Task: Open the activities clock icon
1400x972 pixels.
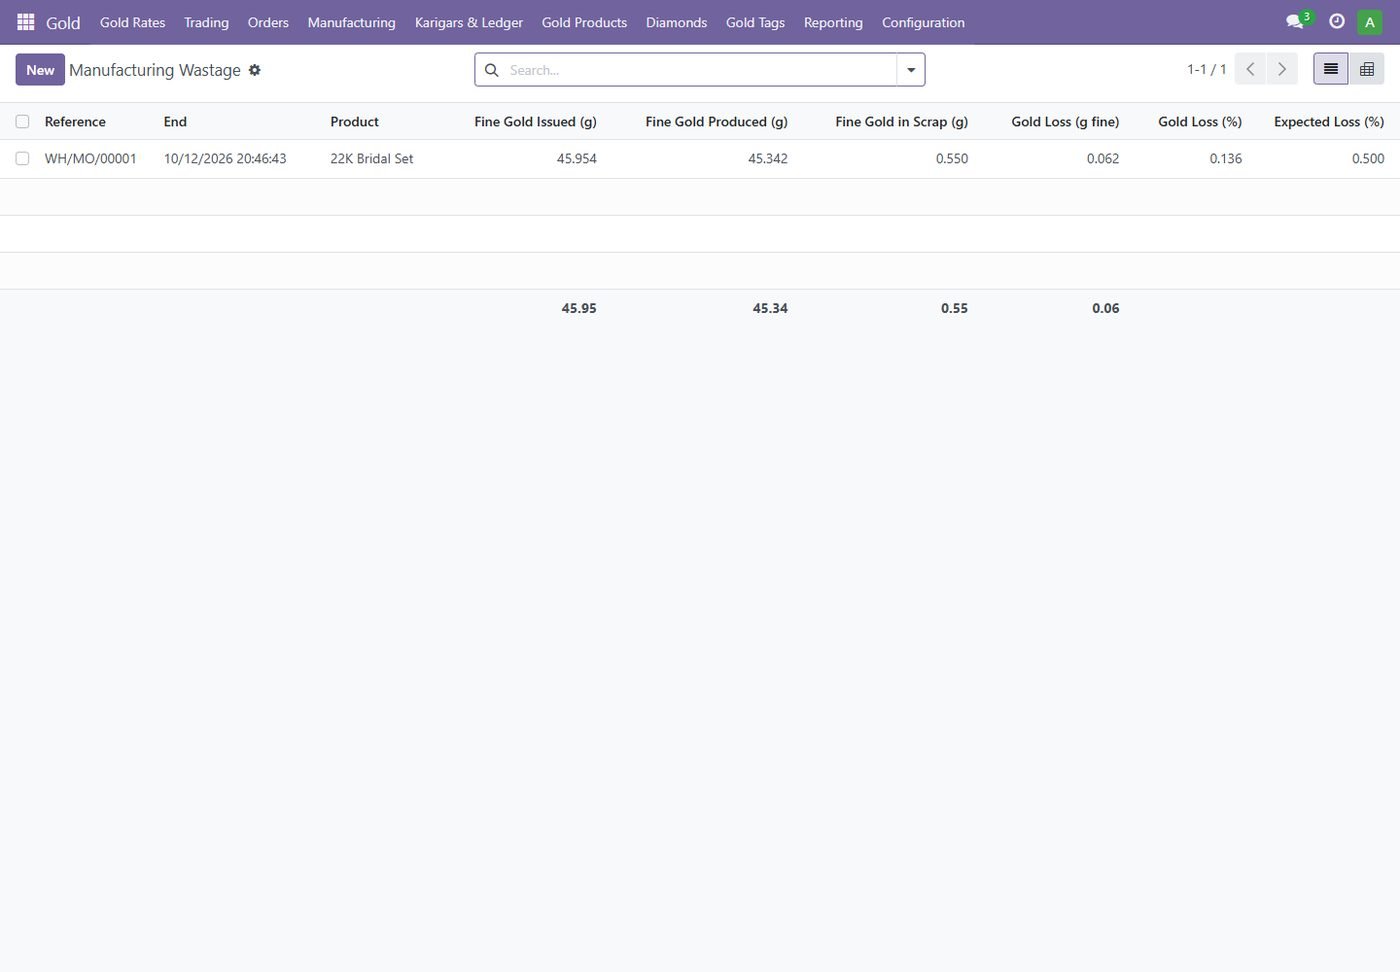Action: (1337, 21)
